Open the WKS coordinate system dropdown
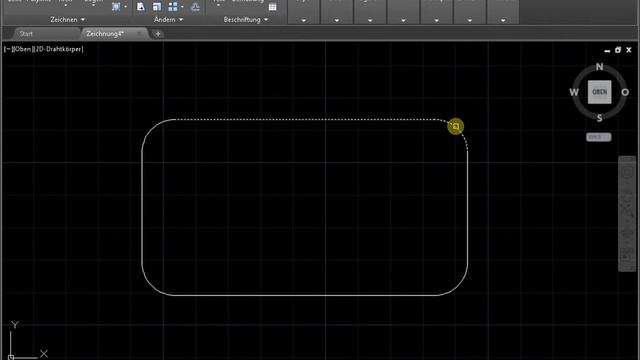The height and width of the screenshot is (360, 640). pos(599,137)
